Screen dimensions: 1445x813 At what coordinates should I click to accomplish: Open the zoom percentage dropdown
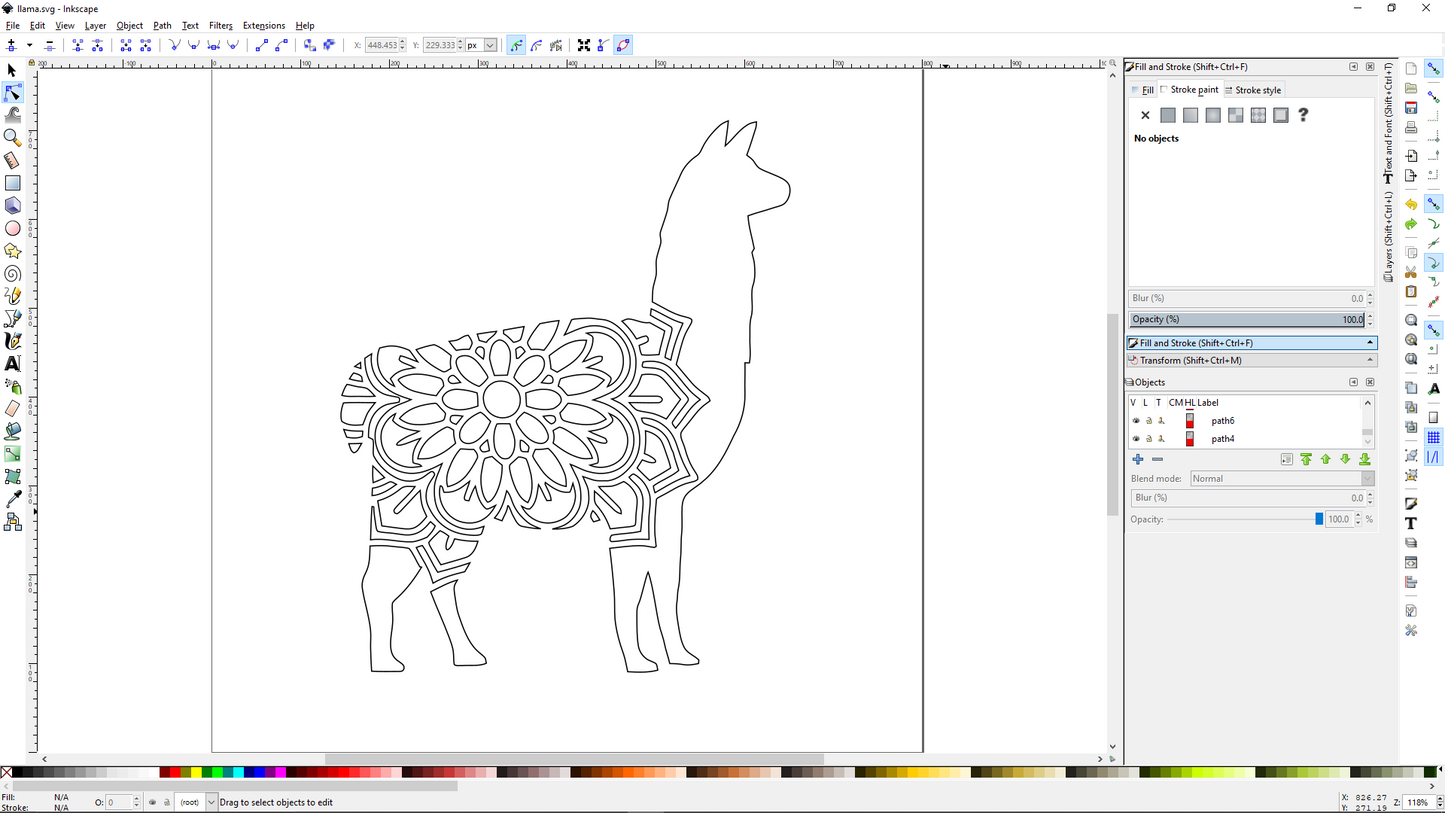(x=1437, y=802)
